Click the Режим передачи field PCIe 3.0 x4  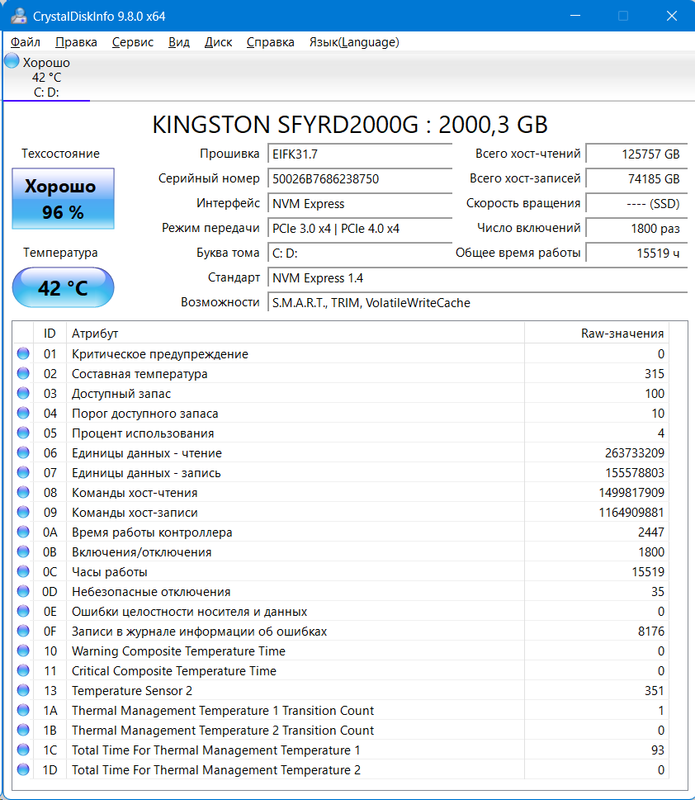[360, 228]
